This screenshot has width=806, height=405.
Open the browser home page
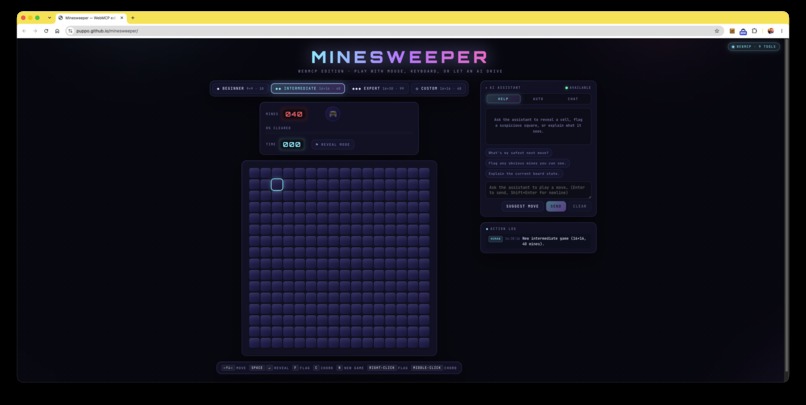pyautogui.click(x=57, y=31)
